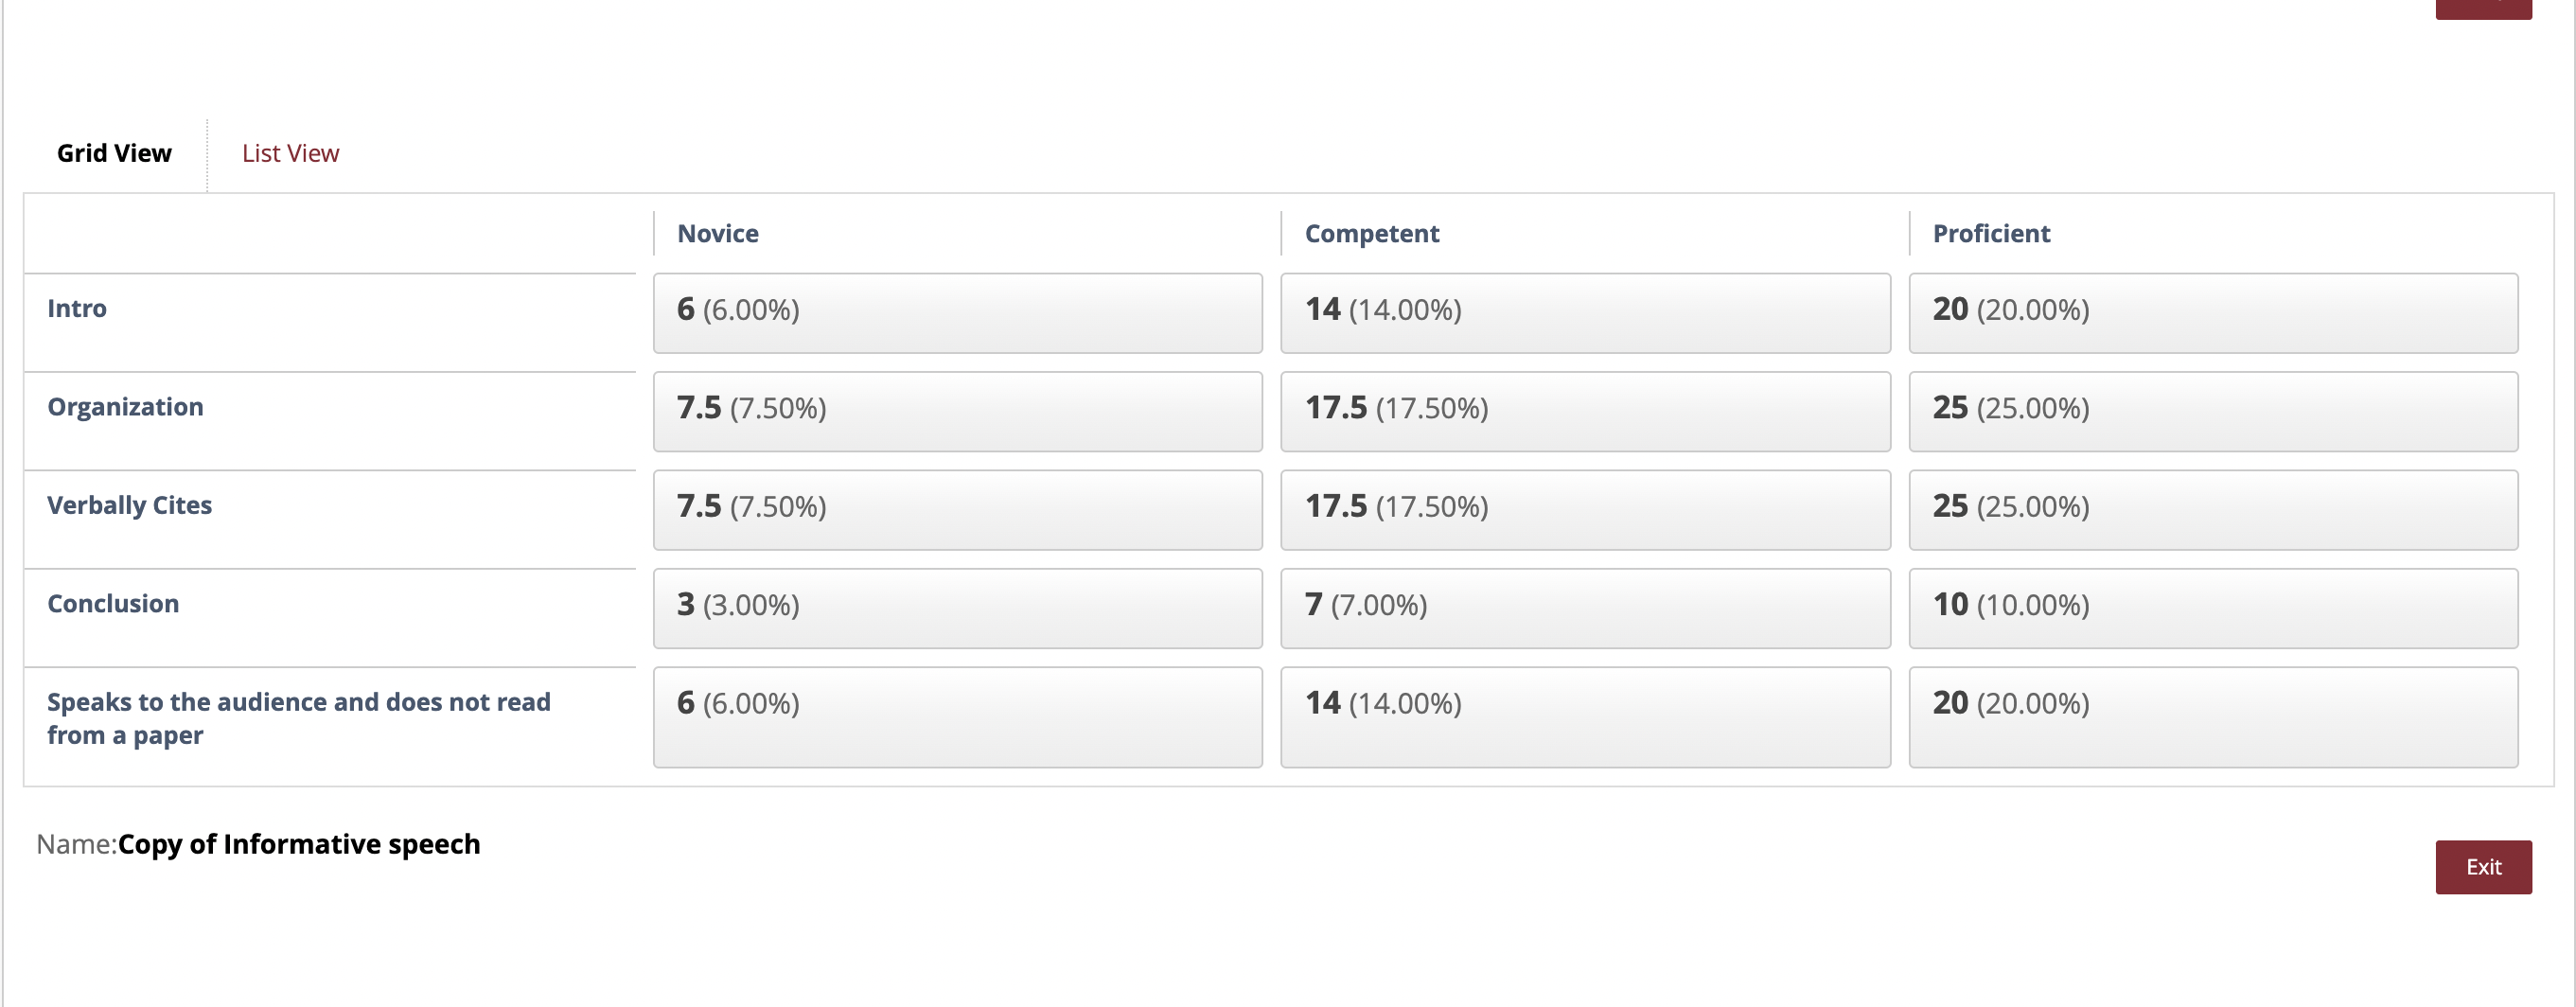Viewport: 2576px width, 1007px height.
Task: Pick Verbally Cites Proficient 25 cell
Action: click(x=2213, y=510)
